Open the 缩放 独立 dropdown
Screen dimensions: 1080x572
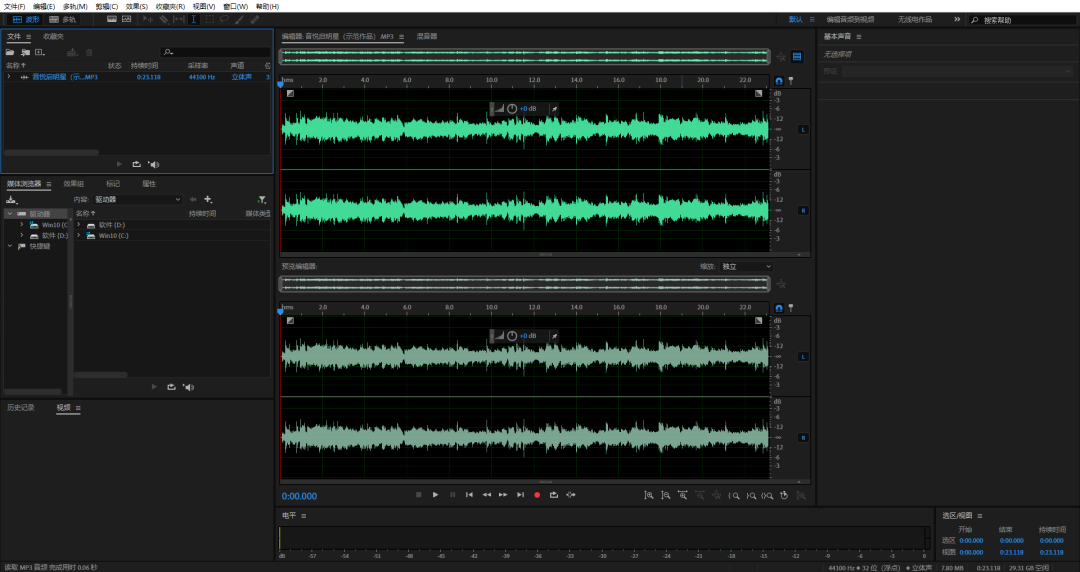tap(746, 267)
